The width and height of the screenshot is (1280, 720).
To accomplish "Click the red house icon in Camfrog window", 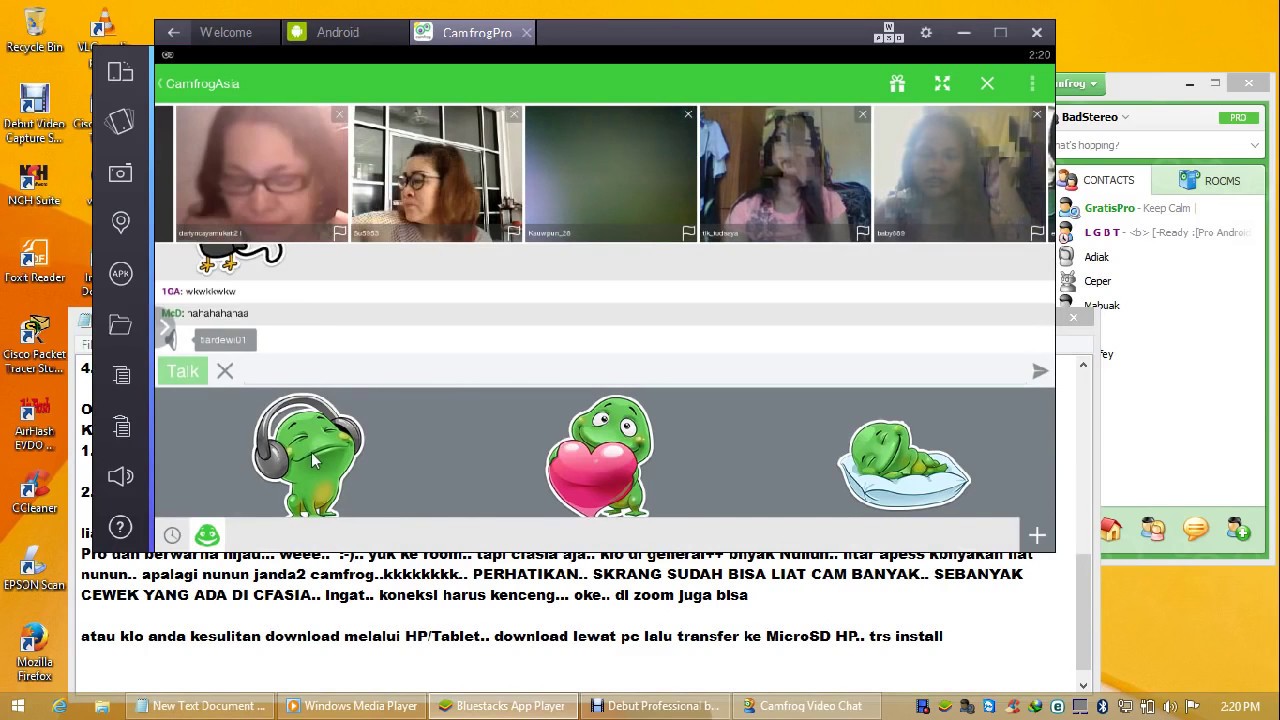I will tap(1110, 529).
